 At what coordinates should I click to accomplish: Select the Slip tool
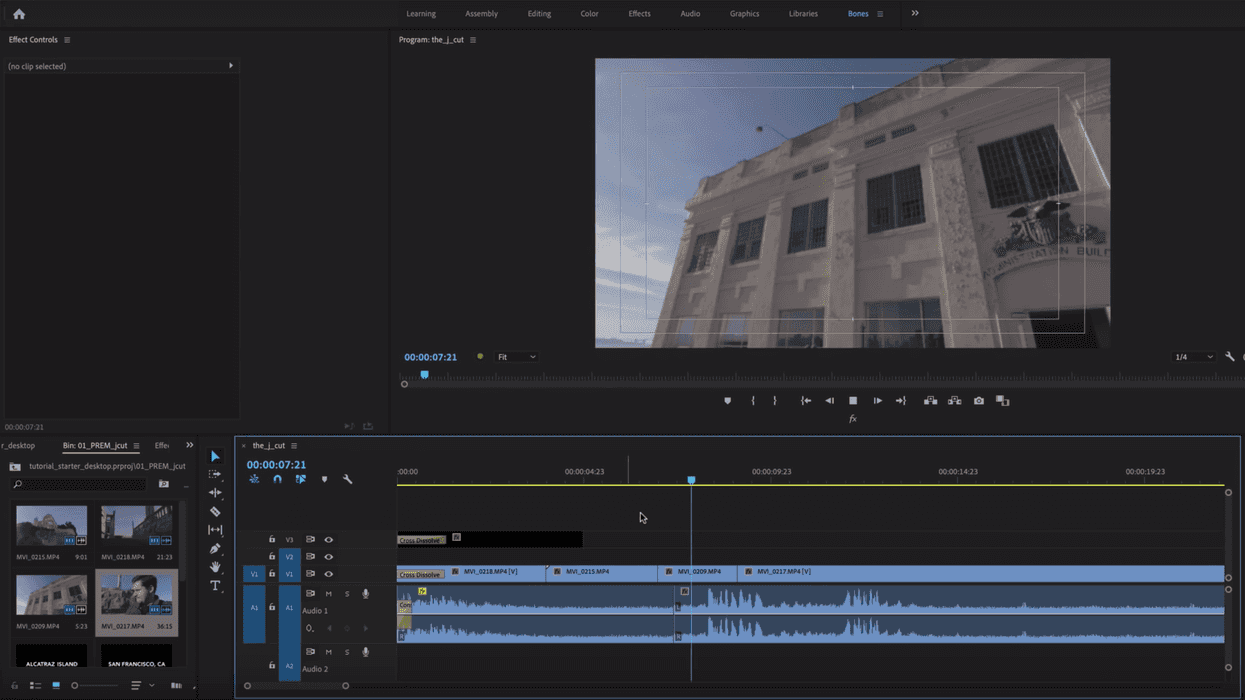click(x=215, y=530)
